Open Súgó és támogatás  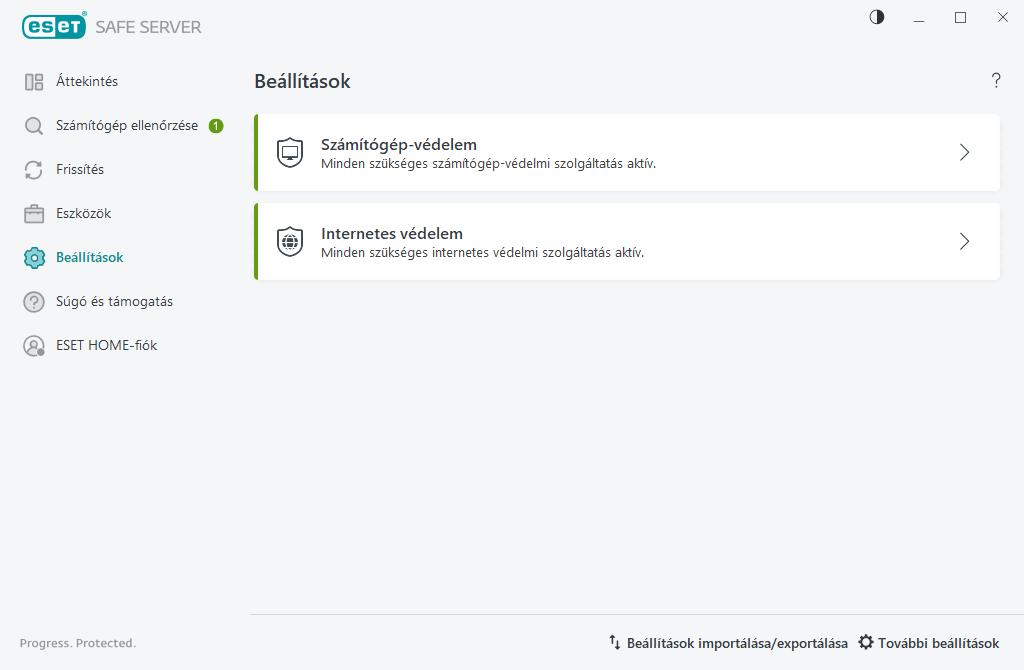[114, 302]
